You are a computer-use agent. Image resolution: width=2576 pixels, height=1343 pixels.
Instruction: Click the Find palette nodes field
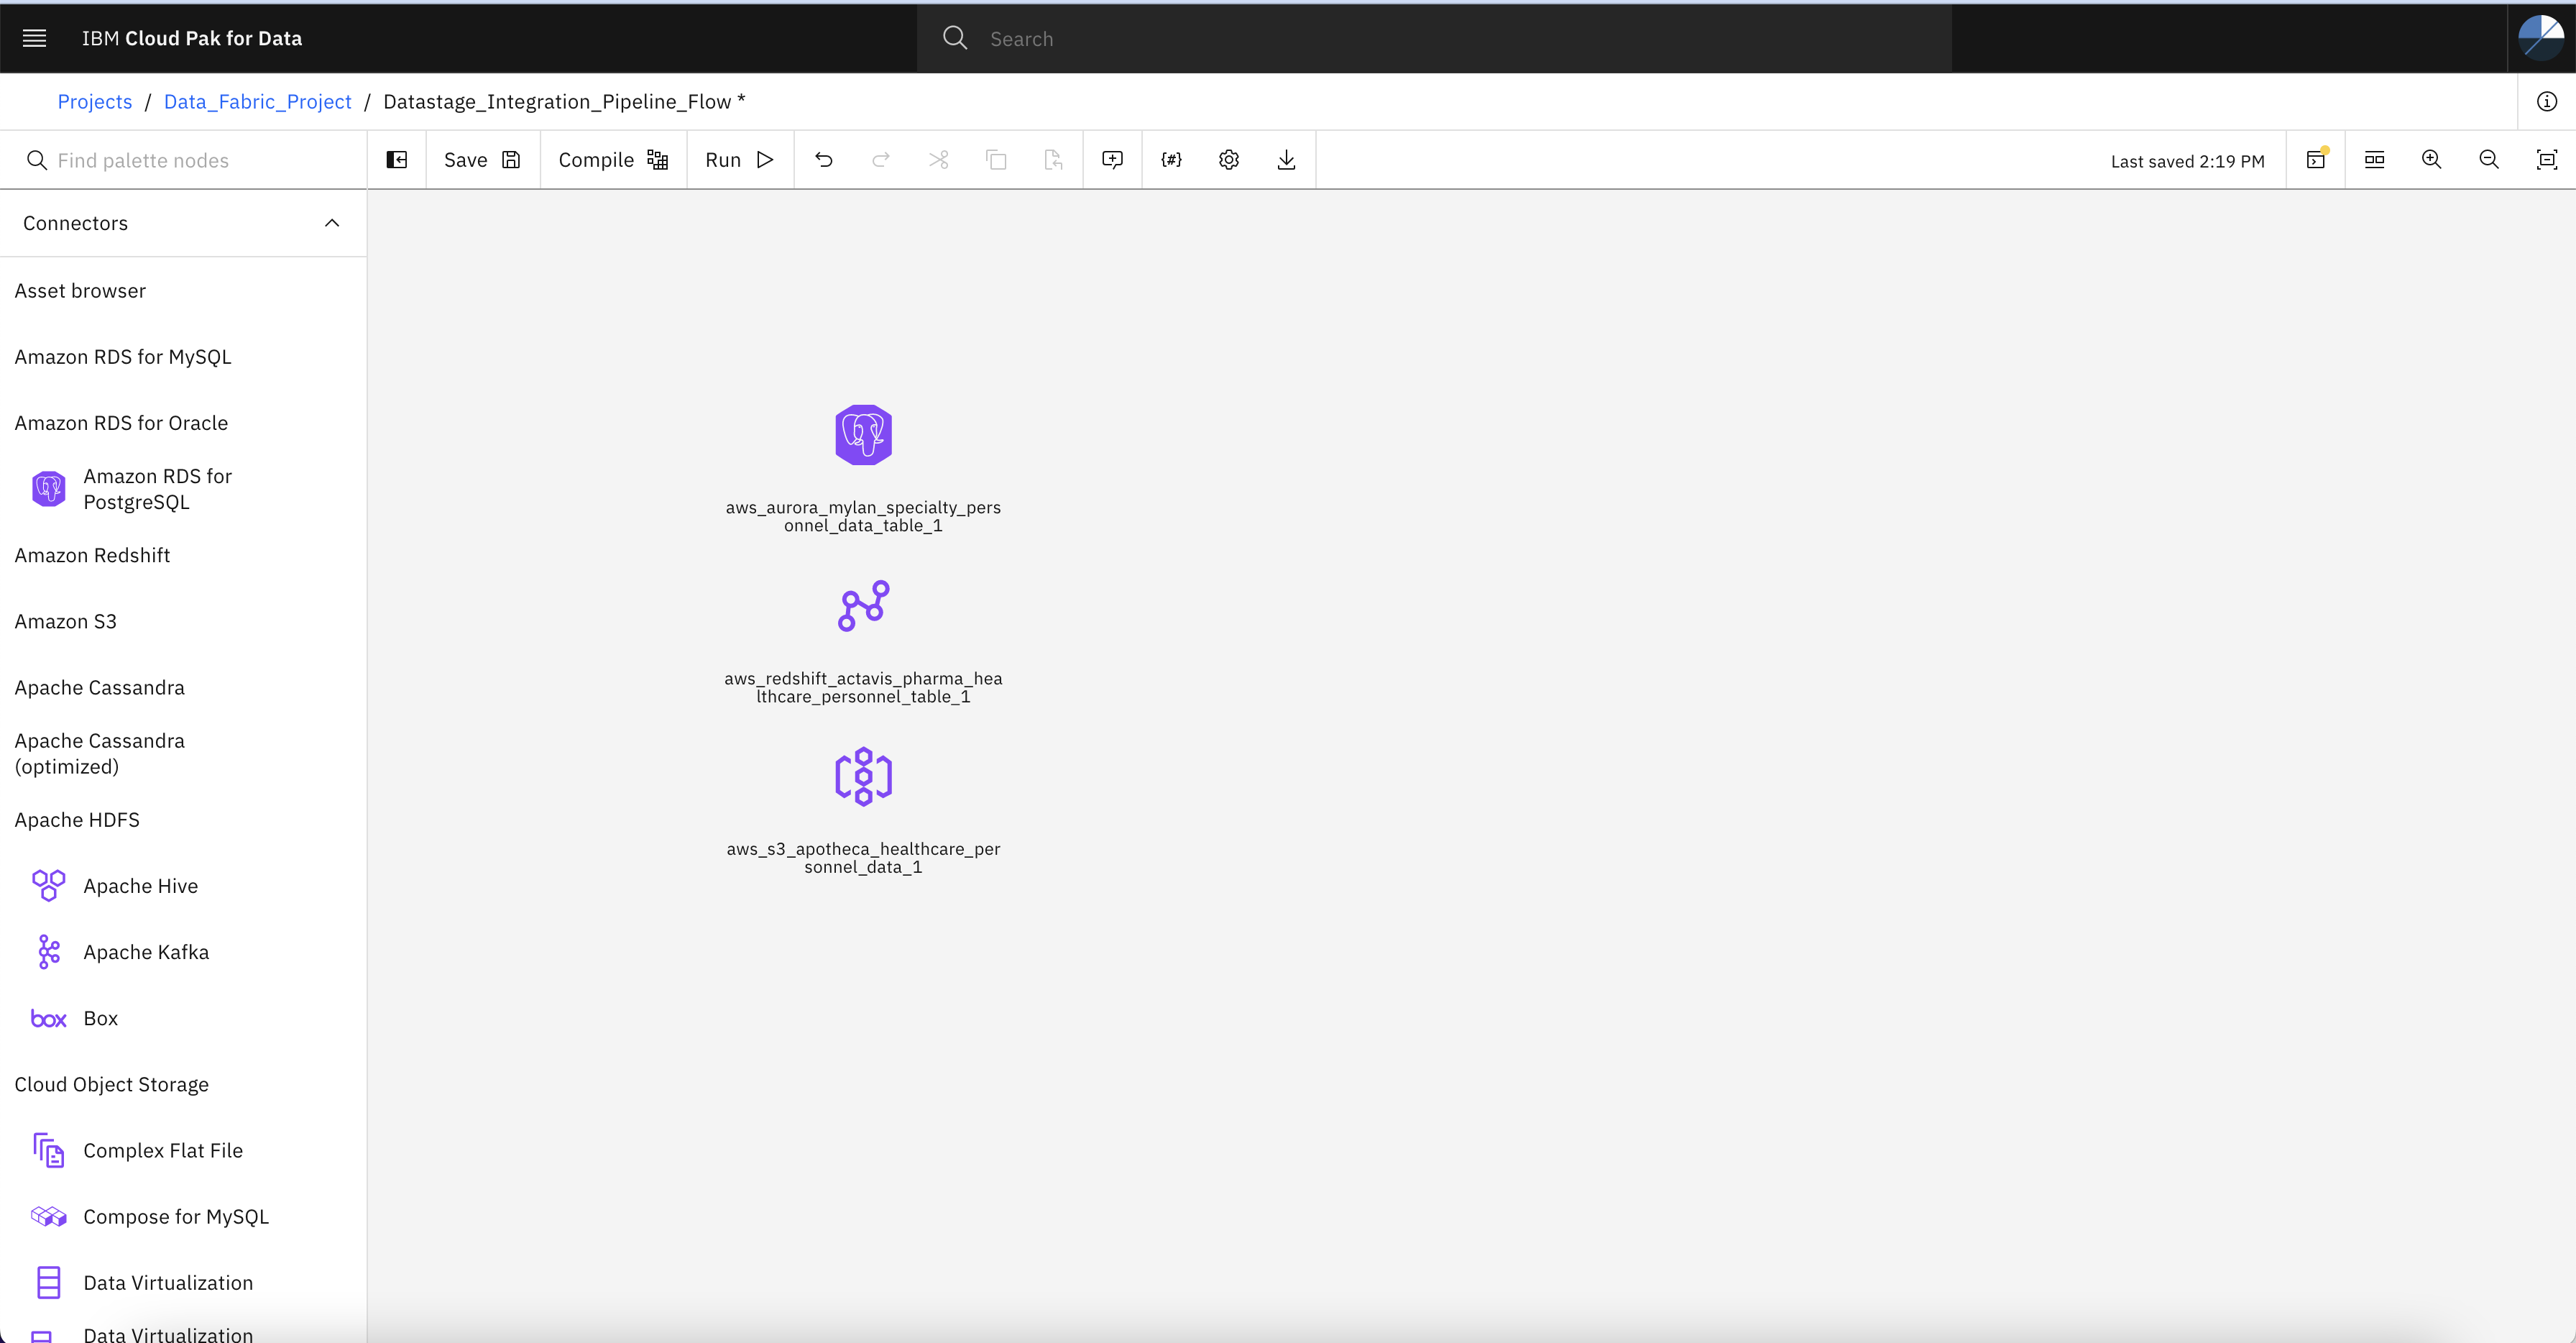click(183, 160)
